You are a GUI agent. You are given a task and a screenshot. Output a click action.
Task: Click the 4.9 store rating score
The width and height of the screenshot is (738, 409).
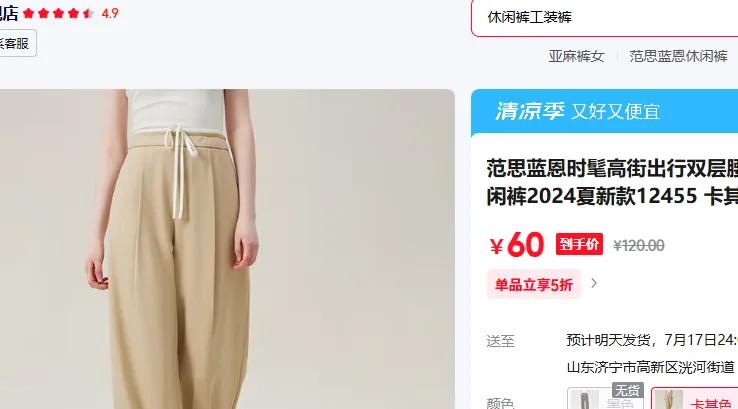(x=110, y=13)
